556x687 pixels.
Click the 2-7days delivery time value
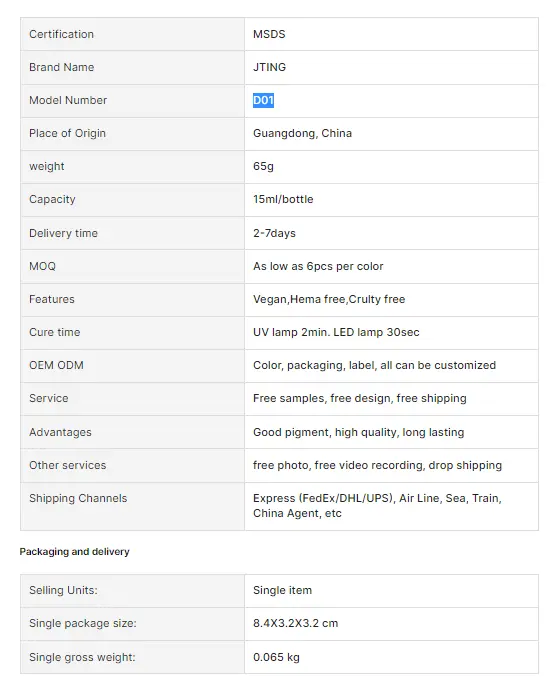click(274, 233)
